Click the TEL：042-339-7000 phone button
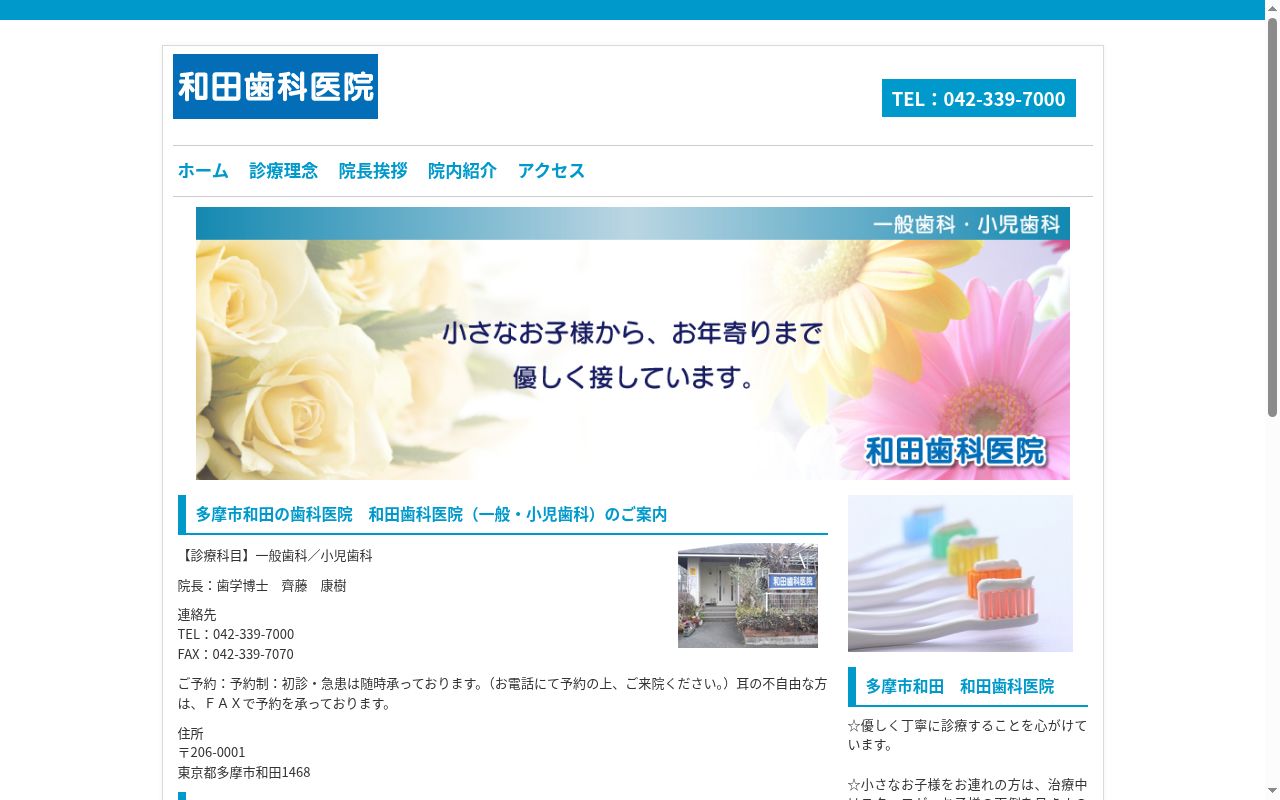Viewport: 1280px width, 800px height. [979, 98]
